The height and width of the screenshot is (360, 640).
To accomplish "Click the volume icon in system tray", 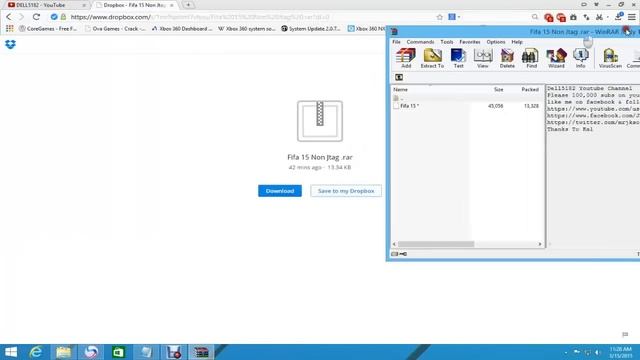I will coord(598,352).
